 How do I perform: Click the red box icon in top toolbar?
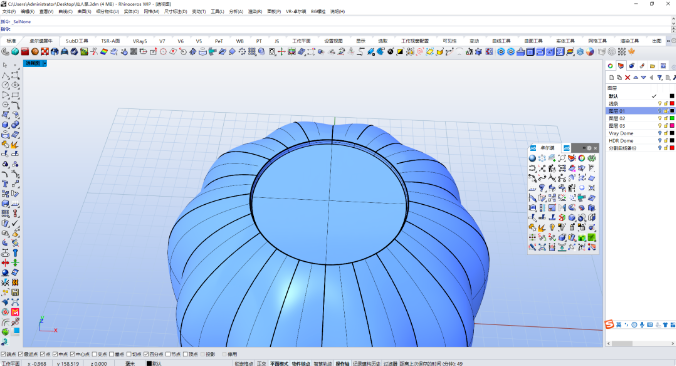coord(25,52)
